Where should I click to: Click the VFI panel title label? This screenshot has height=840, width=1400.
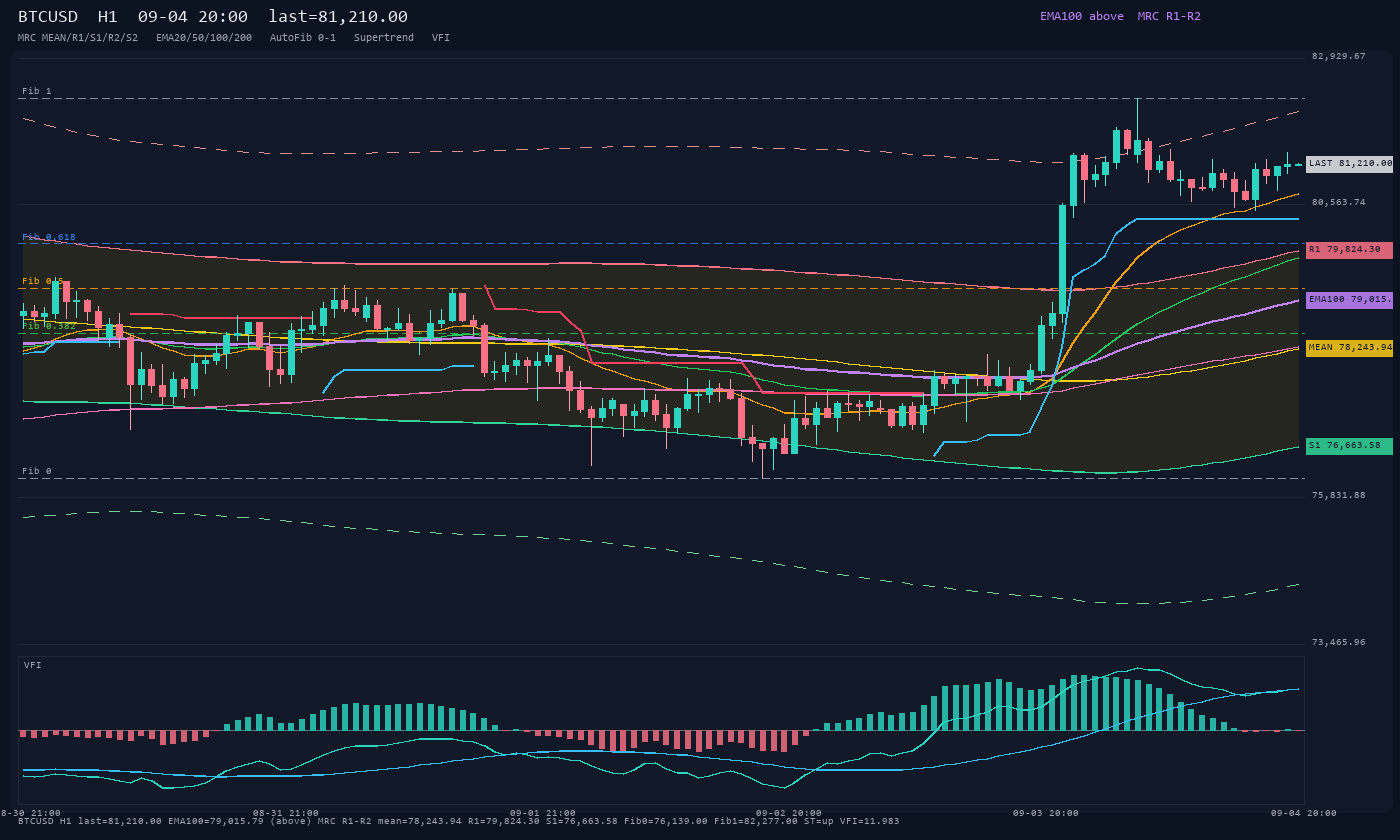coord(33,665)
